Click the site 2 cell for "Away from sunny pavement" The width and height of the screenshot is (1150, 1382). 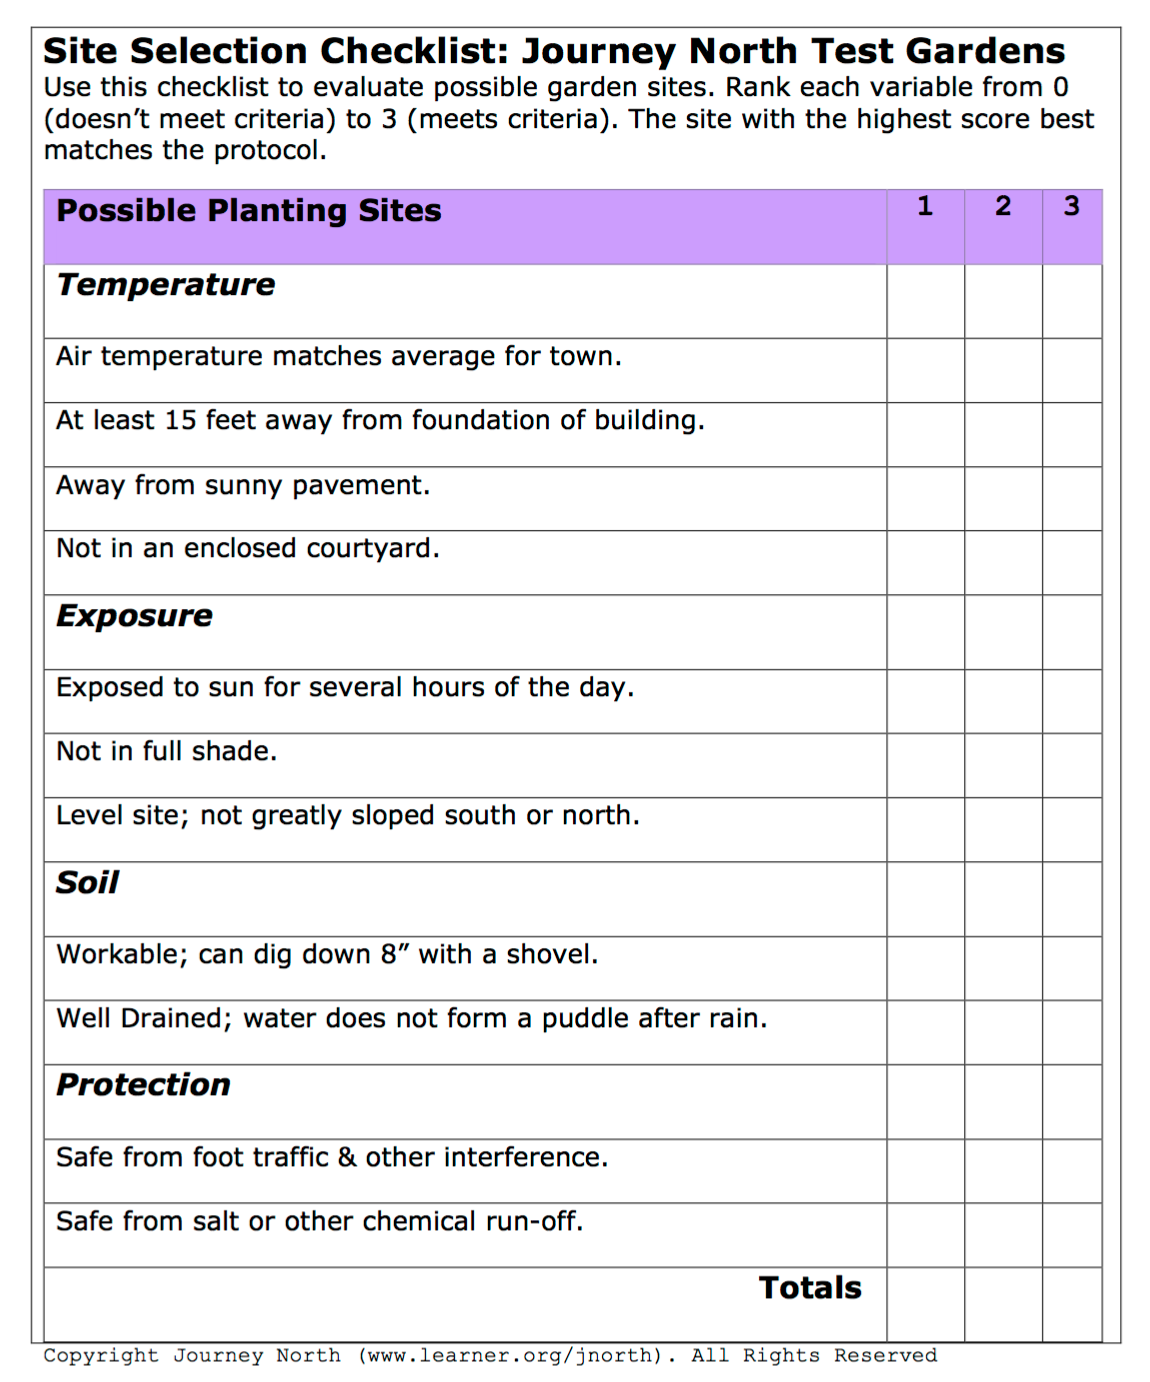(x=1003, y=498)
